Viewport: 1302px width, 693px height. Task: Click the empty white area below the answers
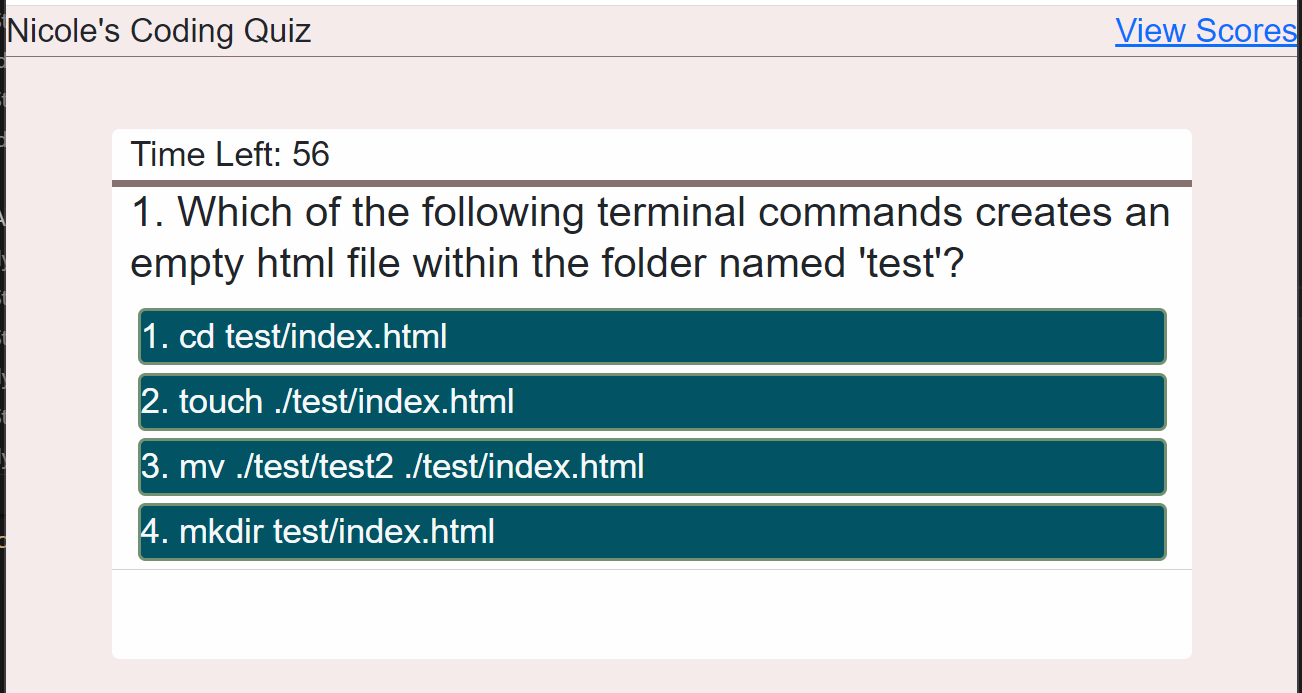[652, 614]
